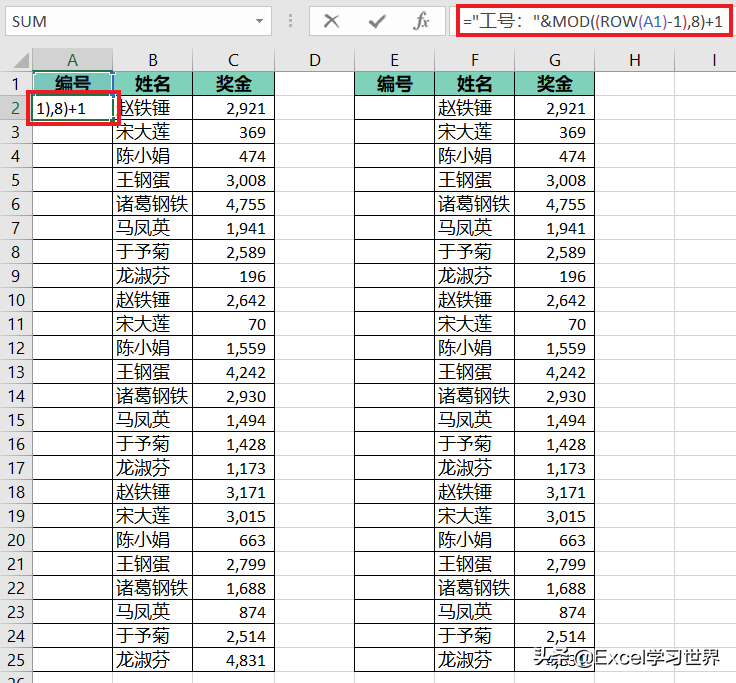Screen dimensions: 736x683
Task: Click cell A2 being edited
Action: pyautogui.click(x=73, y=108)
